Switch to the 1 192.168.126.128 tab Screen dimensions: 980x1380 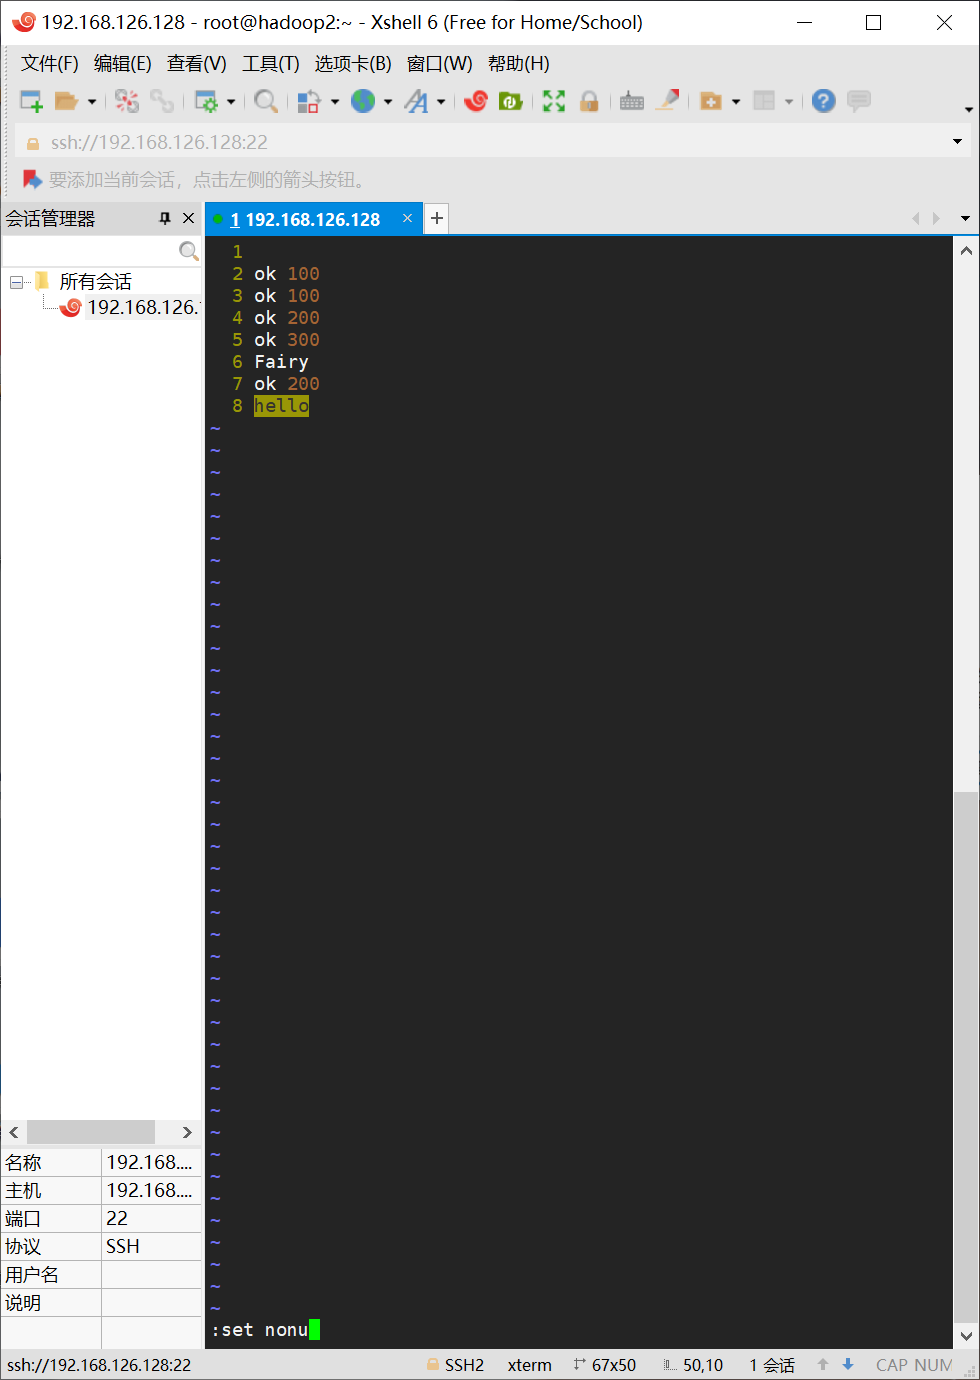(x=305, y=219)
